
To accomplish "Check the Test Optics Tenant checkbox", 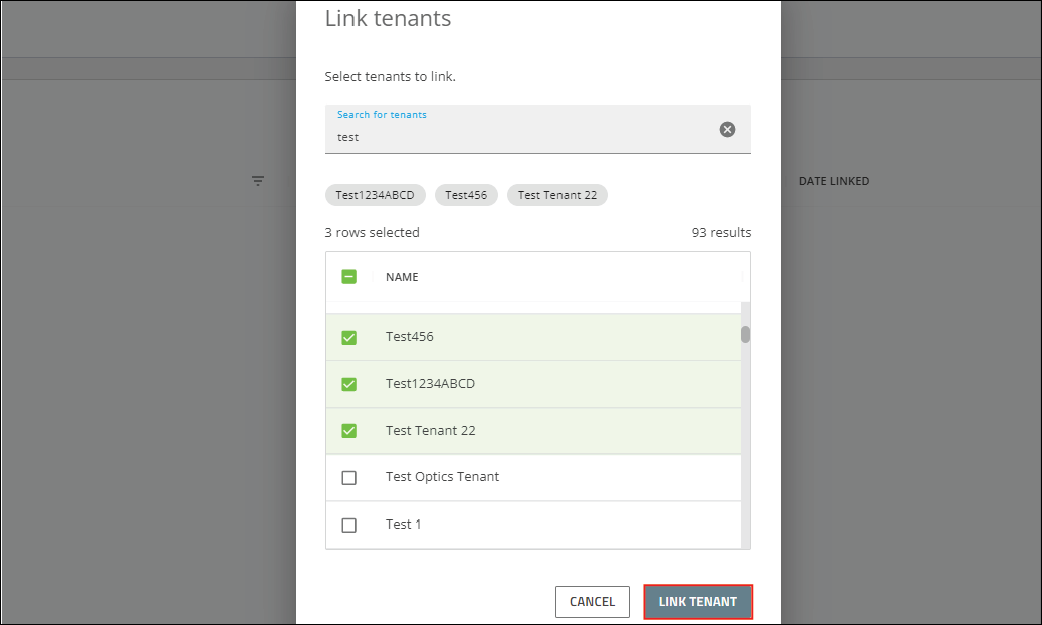I will click(x=349, y=478).
